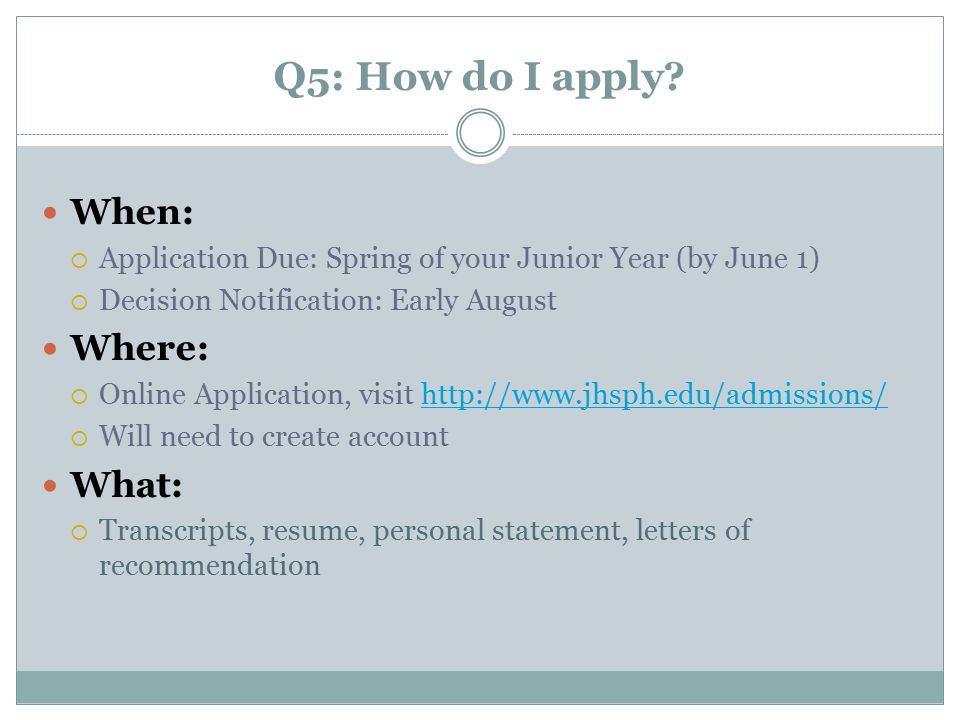Click the "Transcripts, resume, personal statement" line

click(425, 531)
